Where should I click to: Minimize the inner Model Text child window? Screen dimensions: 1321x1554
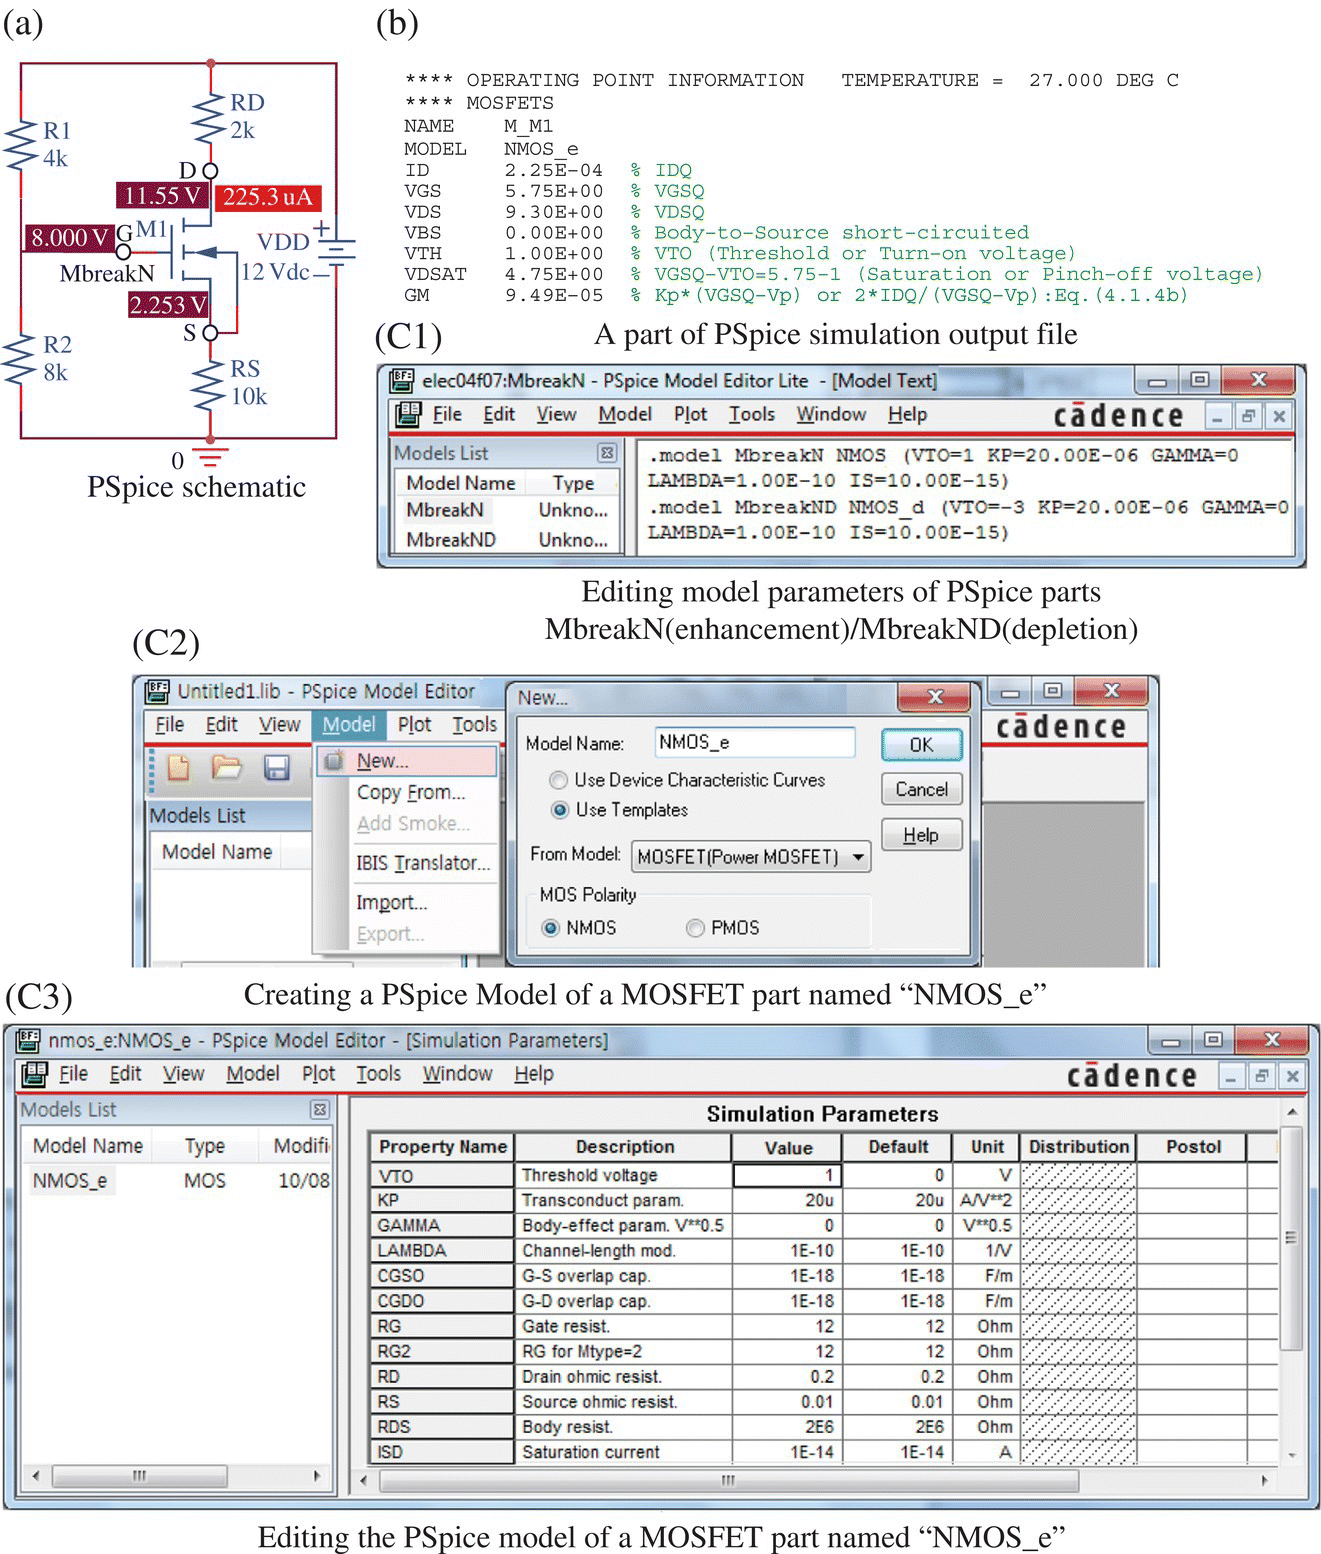pos(1217,416)
